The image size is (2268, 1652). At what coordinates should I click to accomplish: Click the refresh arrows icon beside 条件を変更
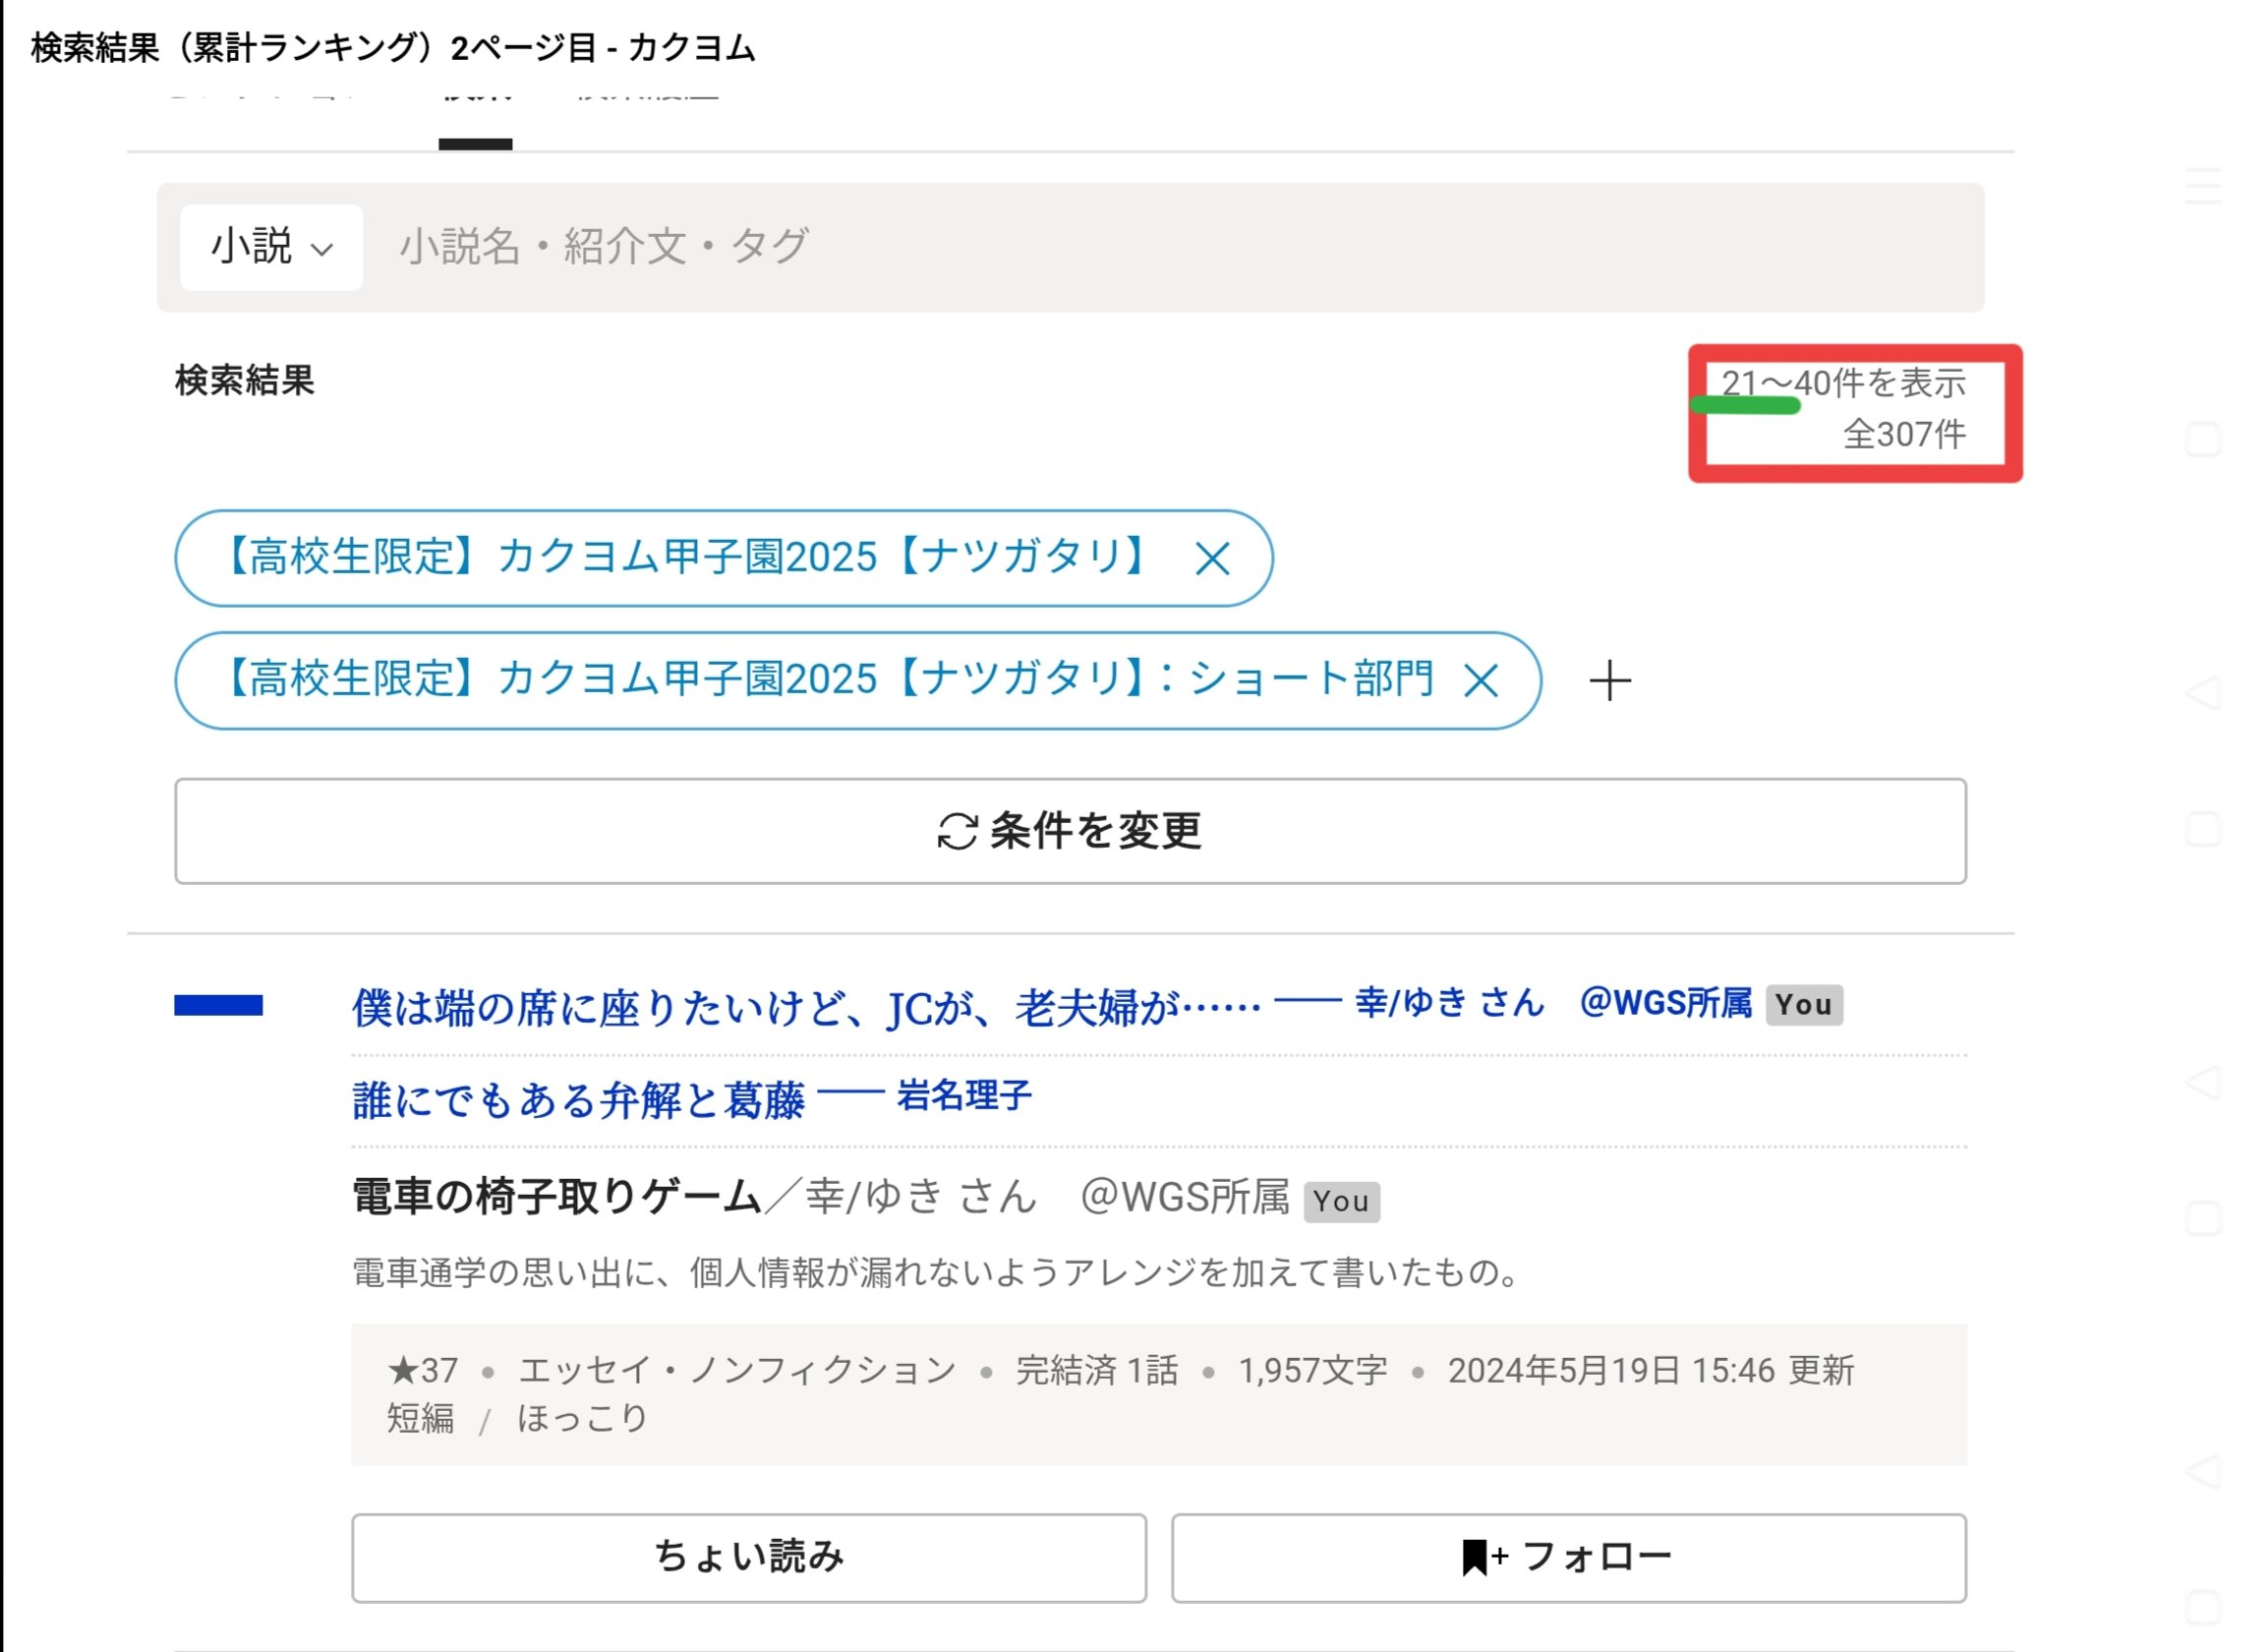coord(957,831)
